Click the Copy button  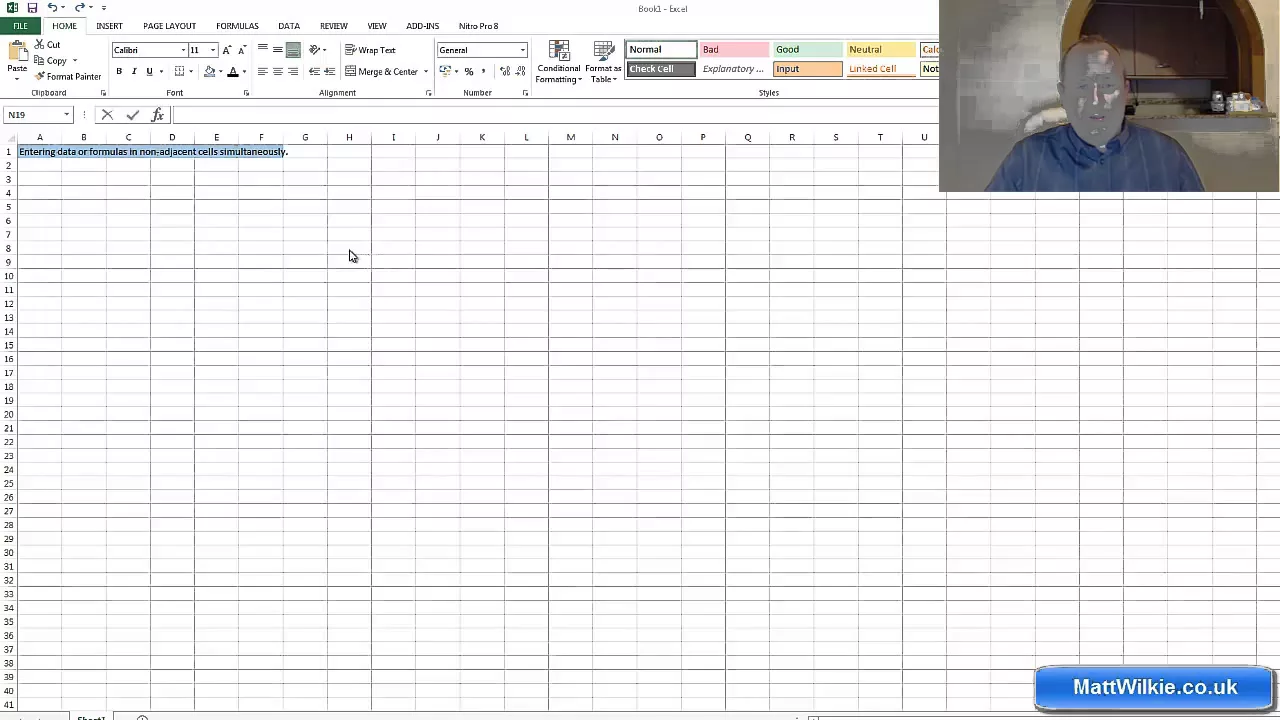(x=51, y=61)
